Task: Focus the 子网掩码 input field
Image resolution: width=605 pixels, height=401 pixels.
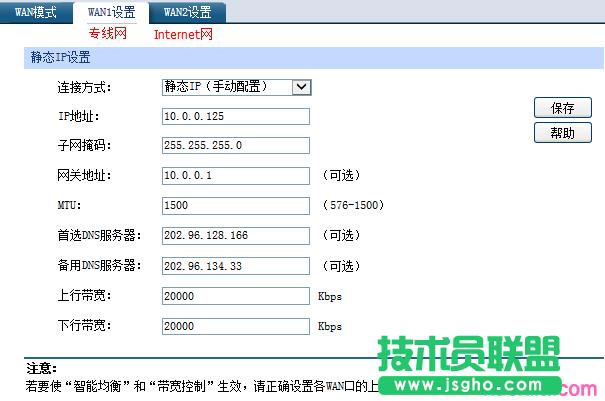Action: (x=235, y=146)
